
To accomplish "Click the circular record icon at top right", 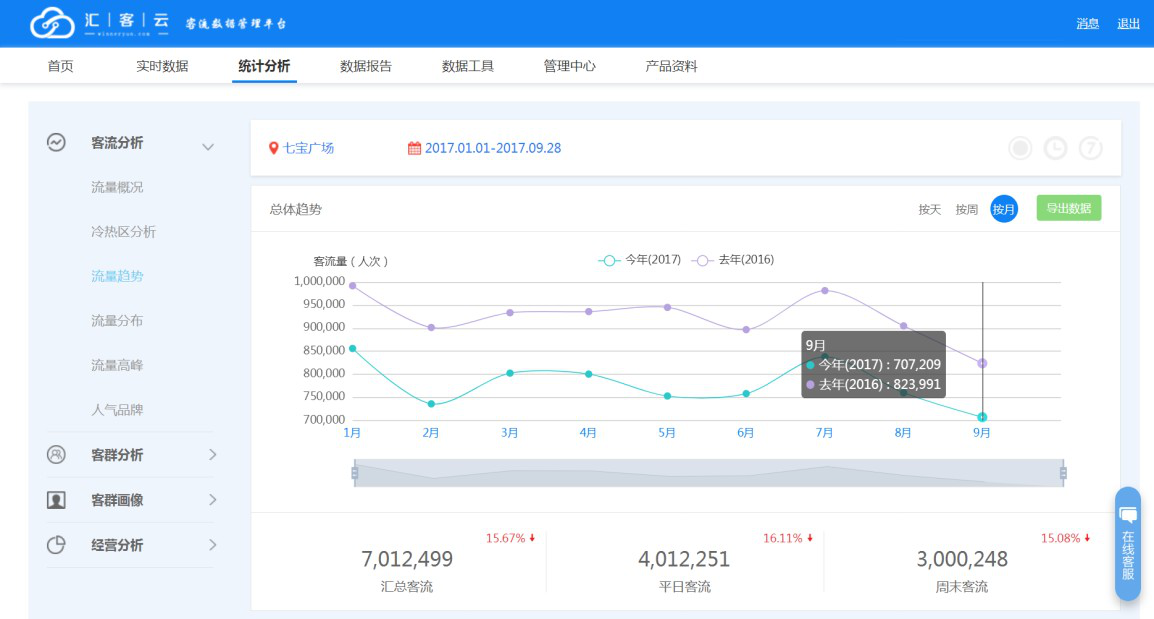I will click(x=1020, y=148).
